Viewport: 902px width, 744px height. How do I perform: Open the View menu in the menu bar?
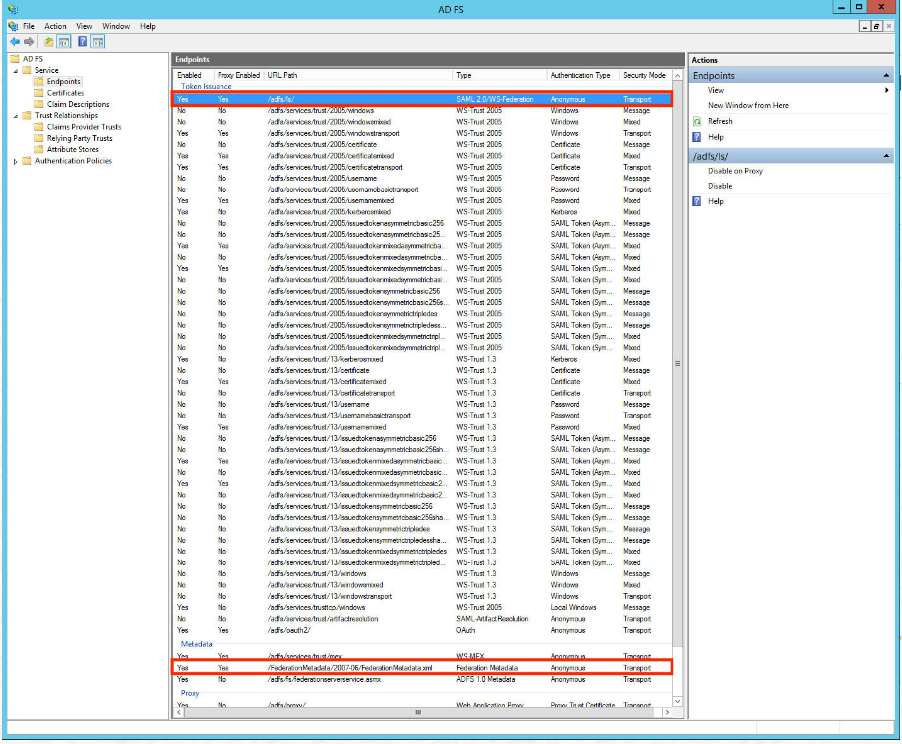84,26
